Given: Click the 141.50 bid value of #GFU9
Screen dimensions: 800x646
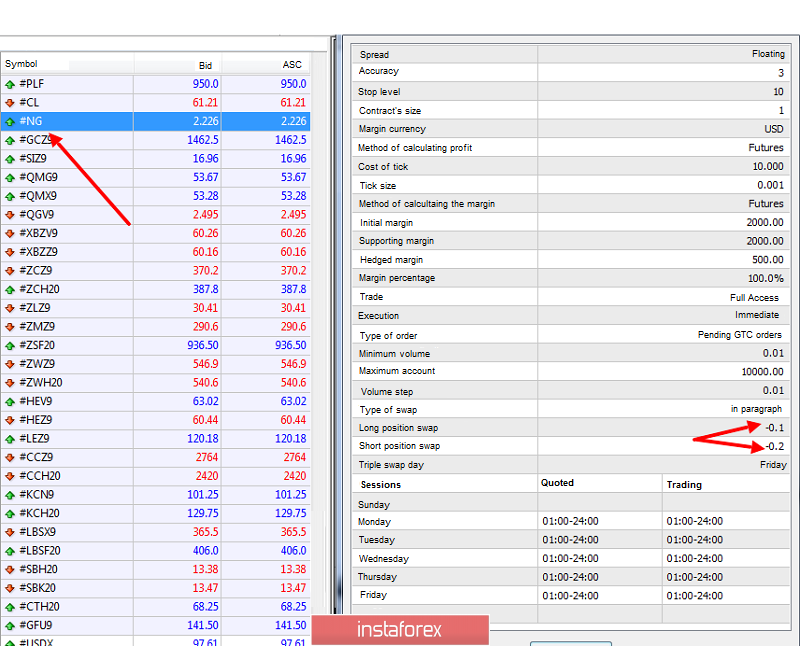Looking at the screenshot, I should coord(203,625).
